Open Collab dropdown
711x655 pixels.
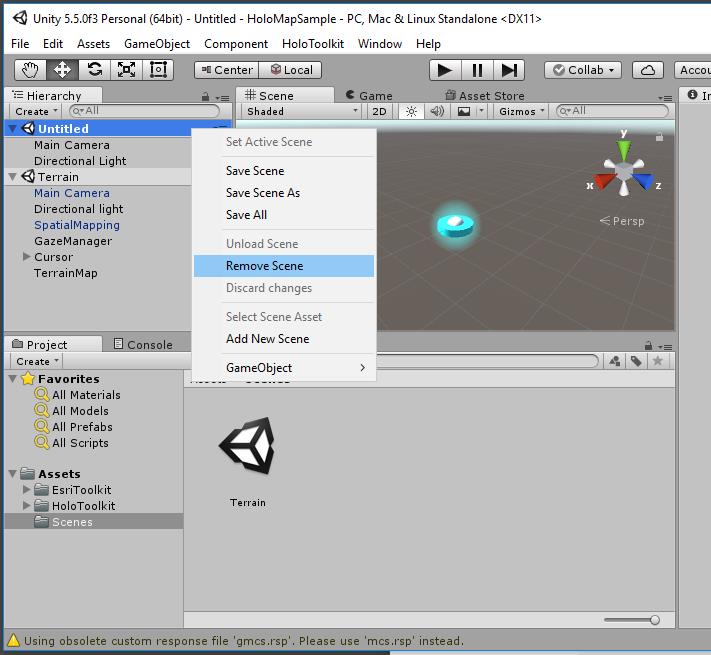point(583,70)
